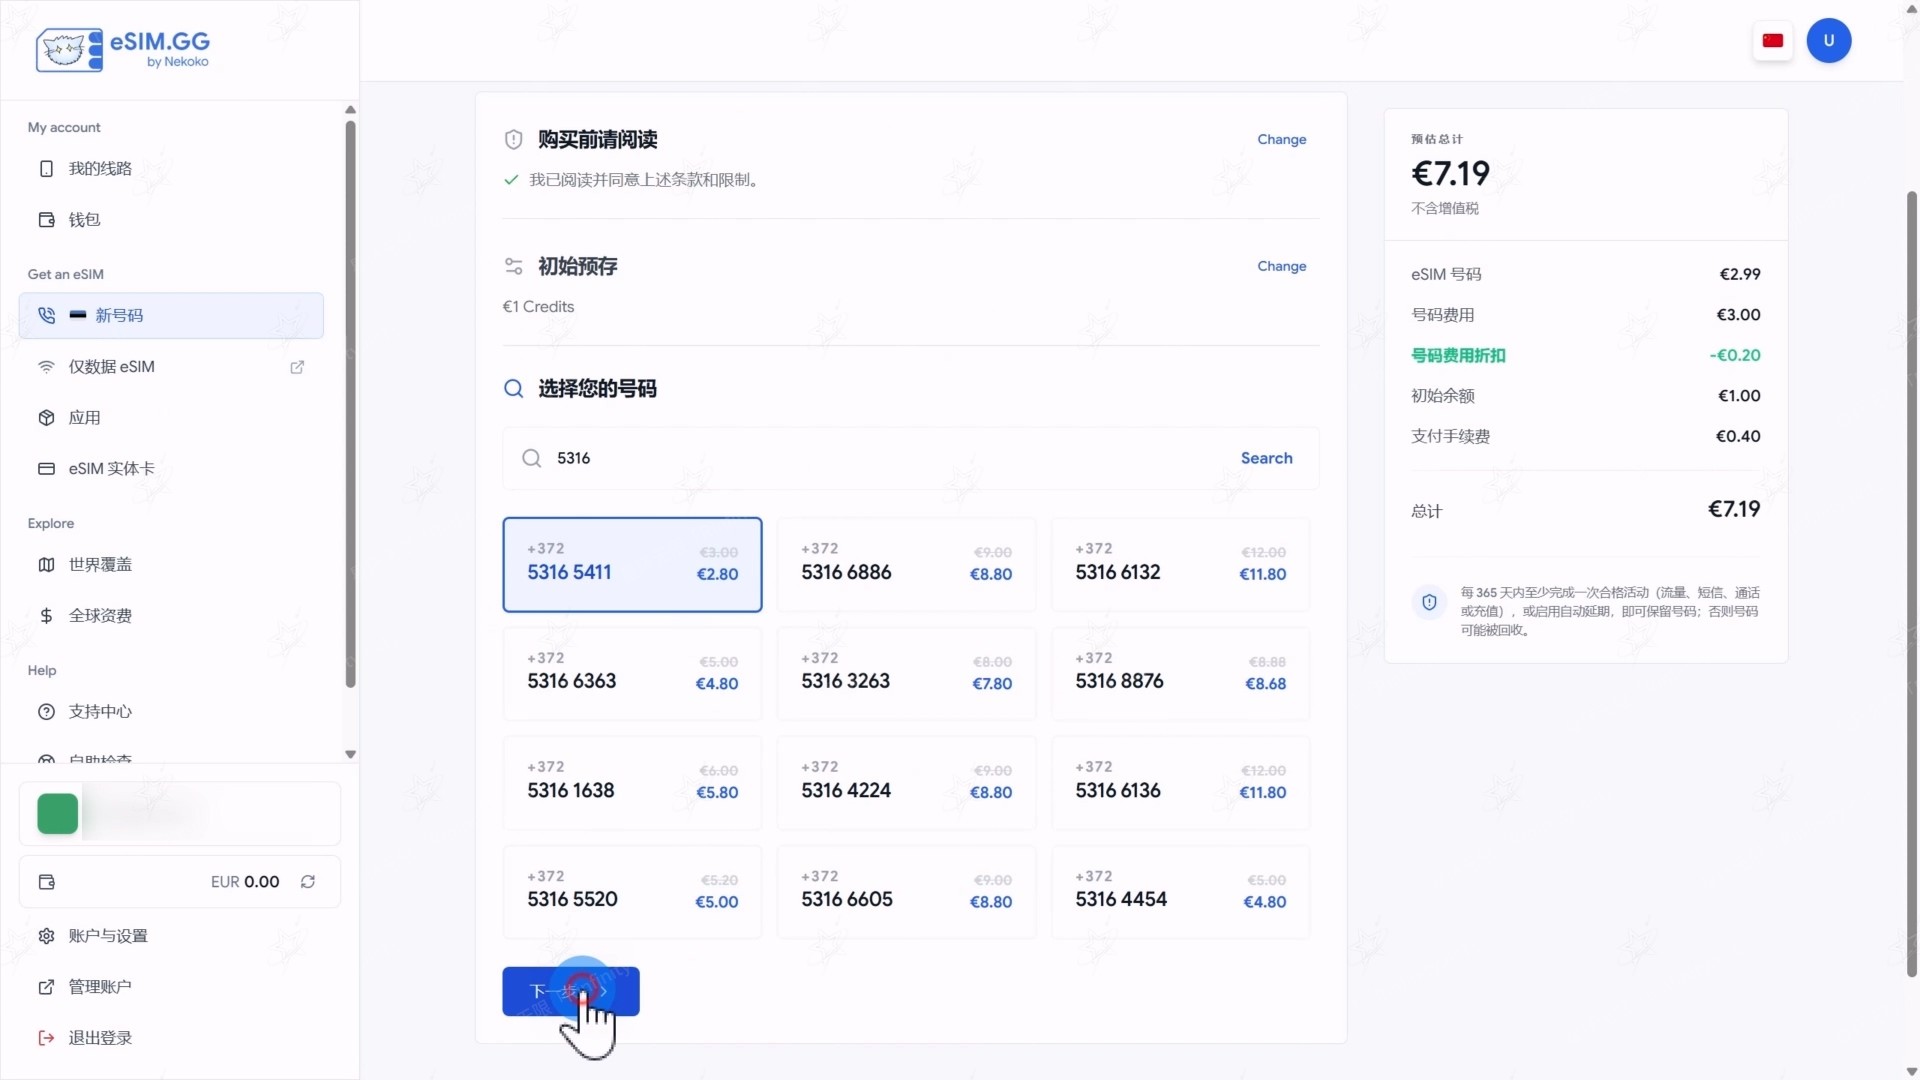The image size is (1920, 1080).
Task: Open 全球资费 rates page
Action: tap(171, 615)
